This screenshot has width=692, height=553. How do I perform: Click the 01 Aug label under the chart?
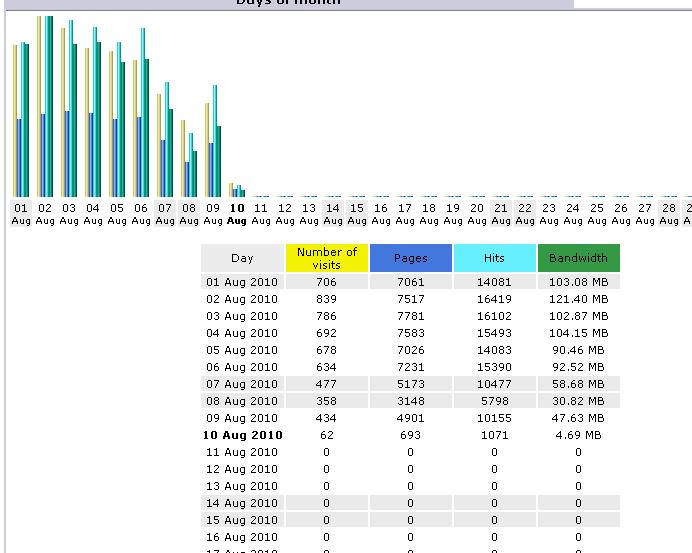(21, 214)
